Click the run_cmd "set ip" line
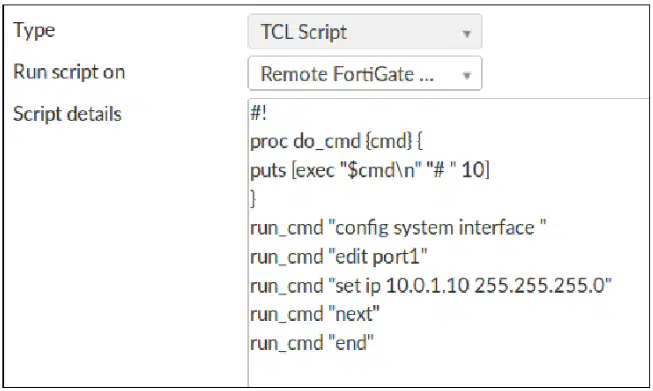Viewport: 653px width, 391px height. click(431, 286)
